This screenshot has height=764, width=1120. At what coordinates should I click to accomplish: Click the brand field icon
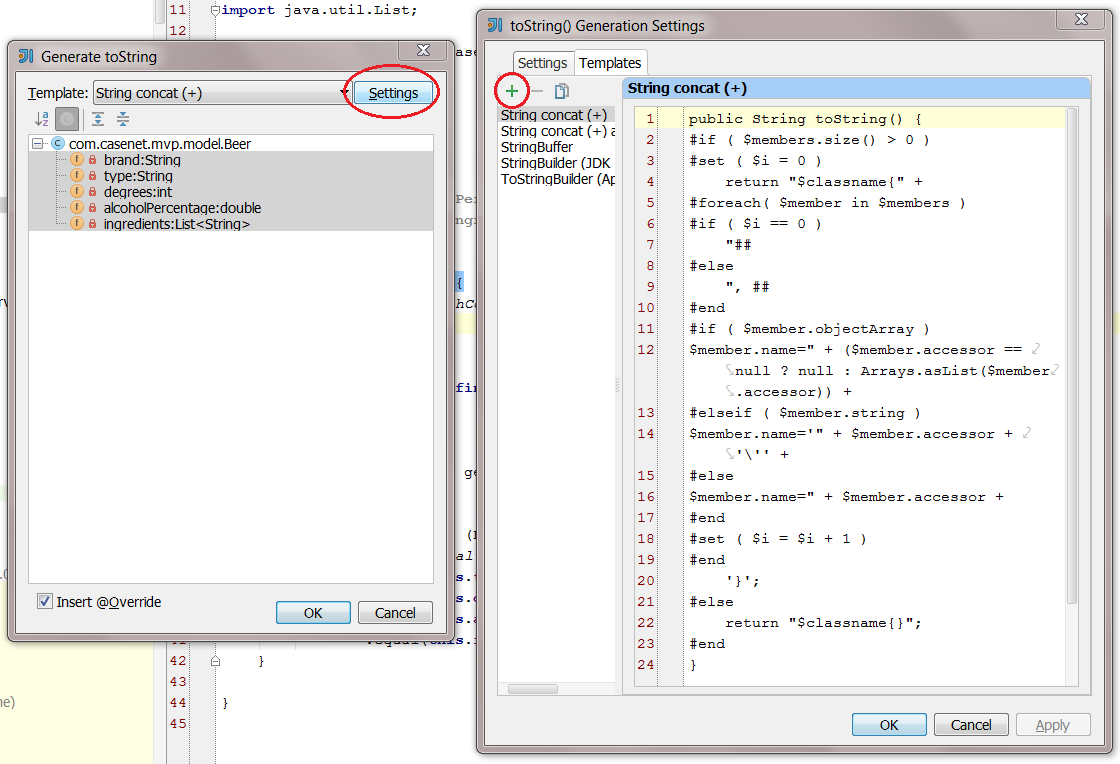(x=77, y=160)
